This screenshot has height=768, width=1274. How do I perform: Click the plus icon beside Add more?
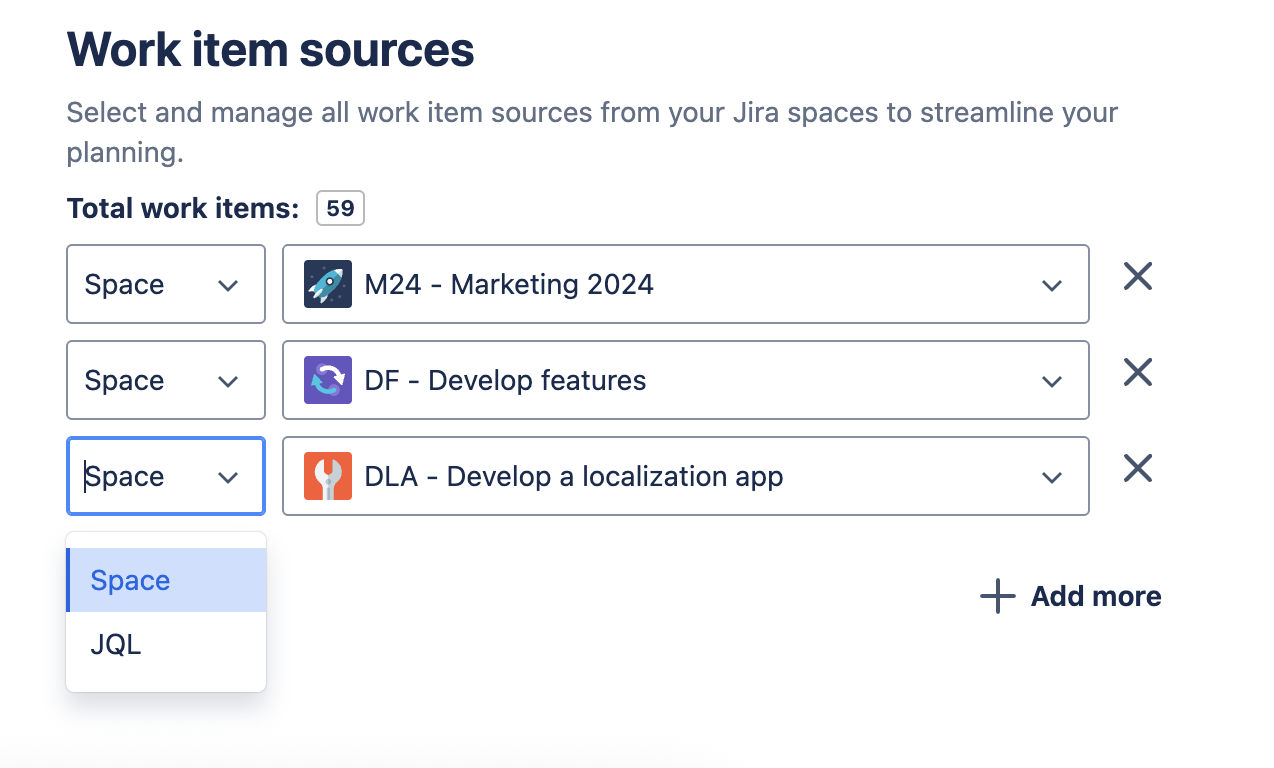click(997, 597)
